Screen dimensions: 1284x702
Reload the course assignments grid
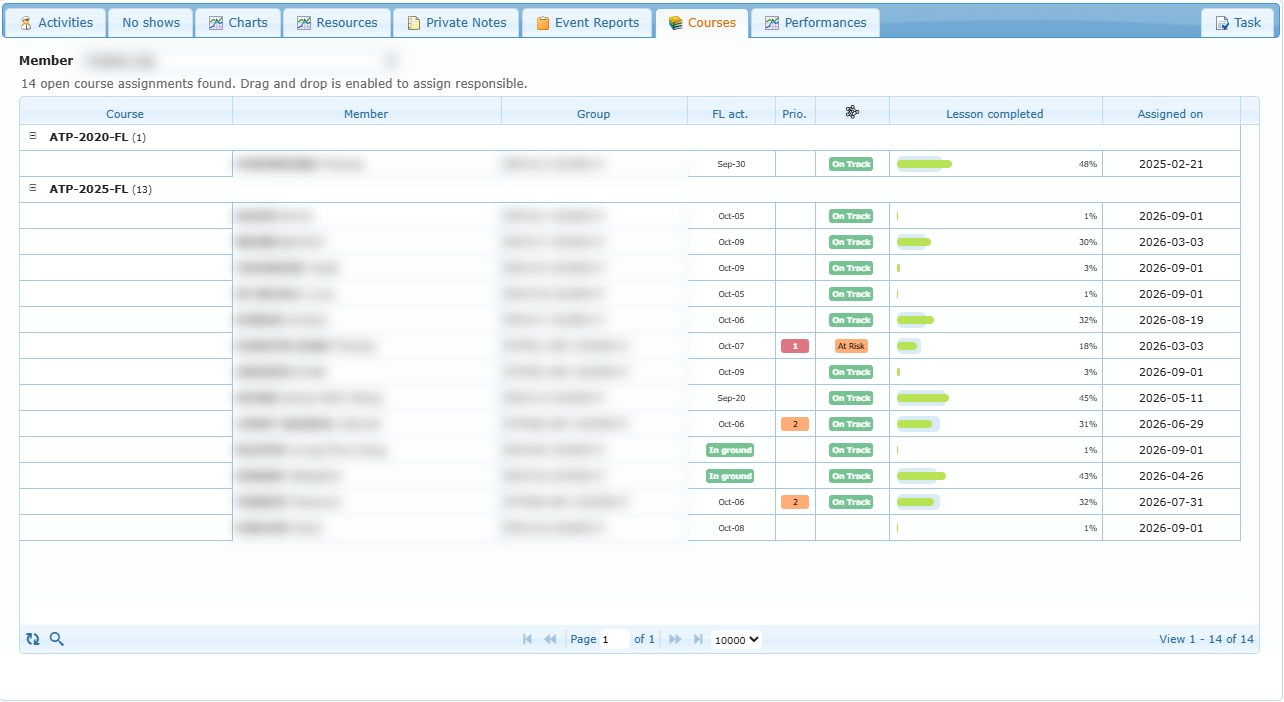[x=33, y=639]
